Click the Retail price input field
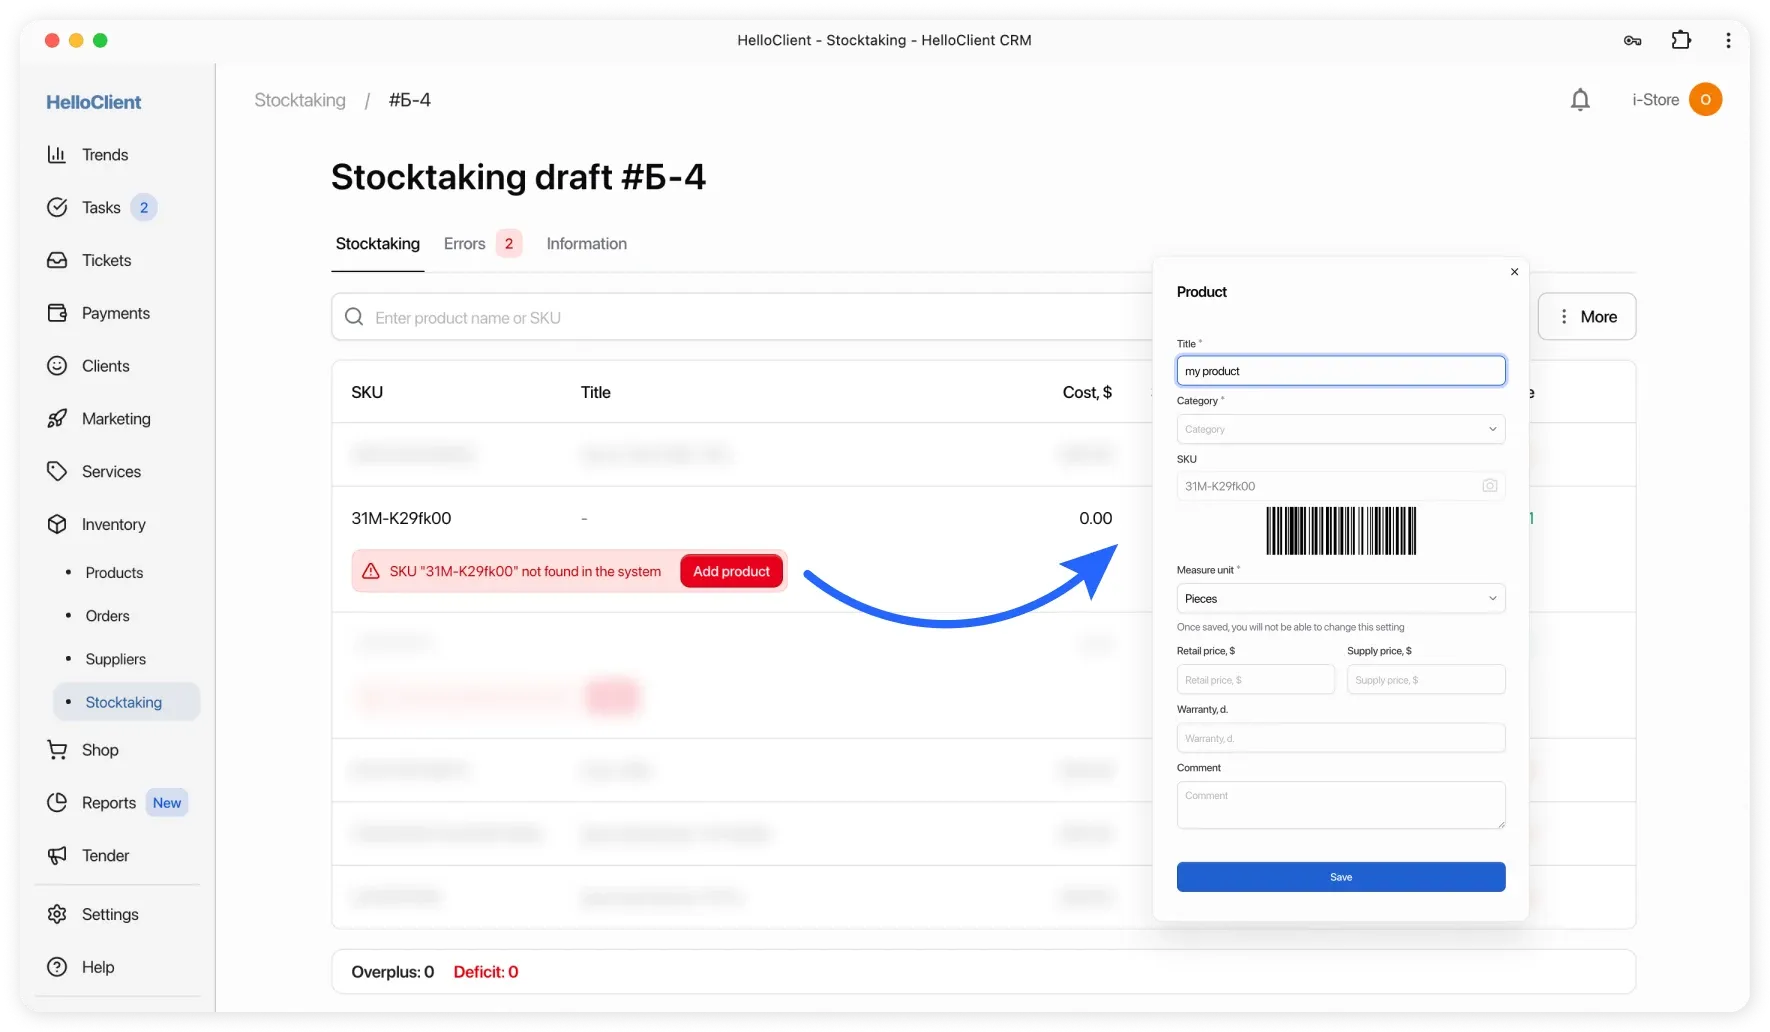The height and width of the screenshot is (1032, 1770). (1255, 680)
